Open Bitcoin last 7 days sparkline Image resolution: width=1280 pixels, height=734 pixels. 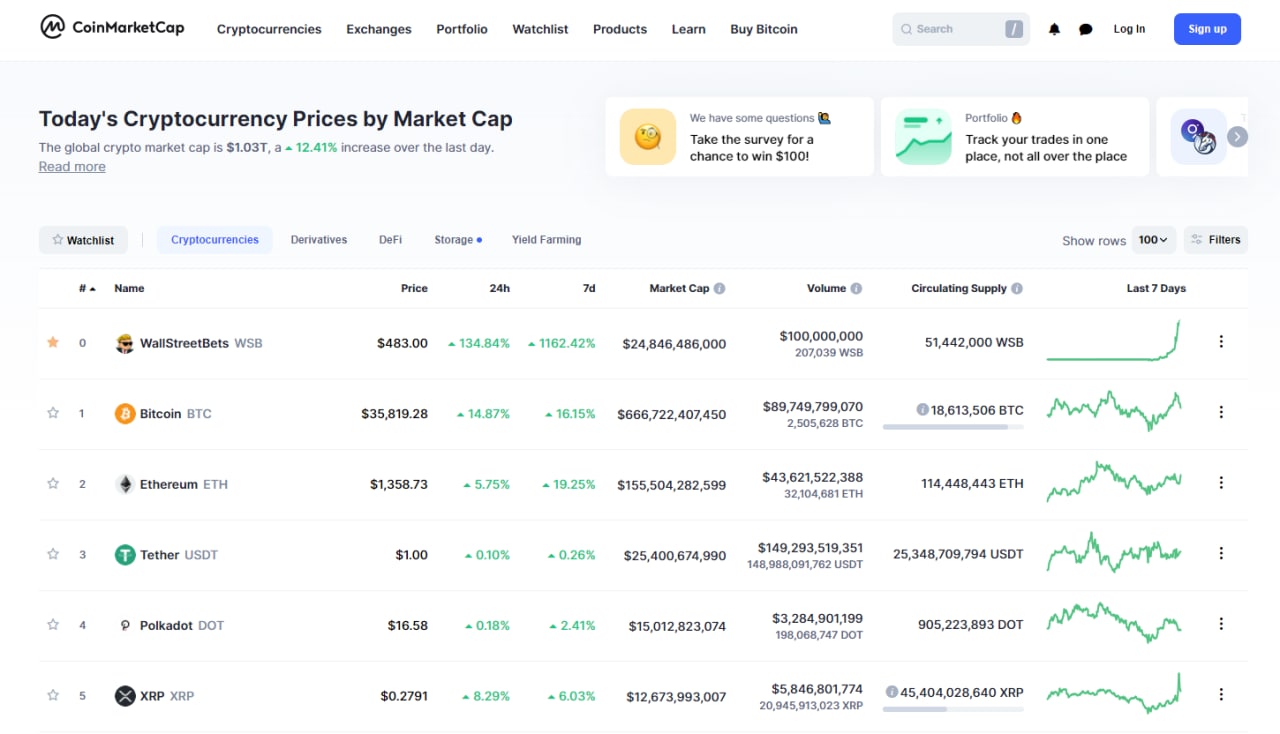pos(1114,410)
